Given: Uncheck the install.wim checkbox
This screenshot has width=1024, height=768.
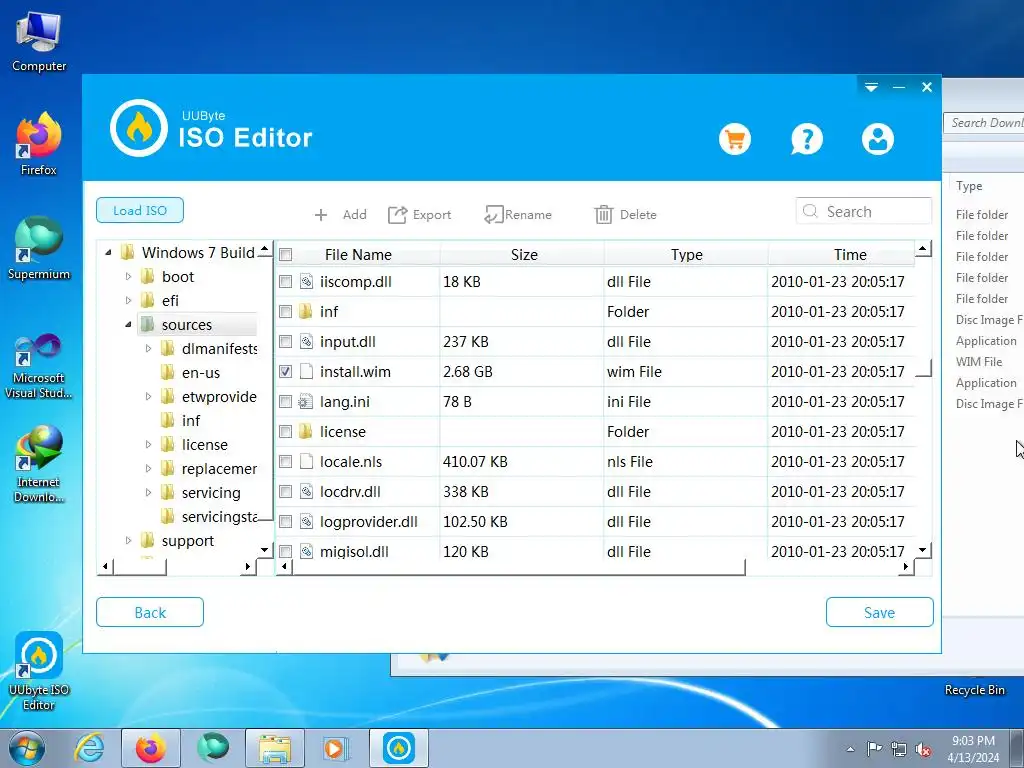Looking at the screenshot, I should 285,372.
